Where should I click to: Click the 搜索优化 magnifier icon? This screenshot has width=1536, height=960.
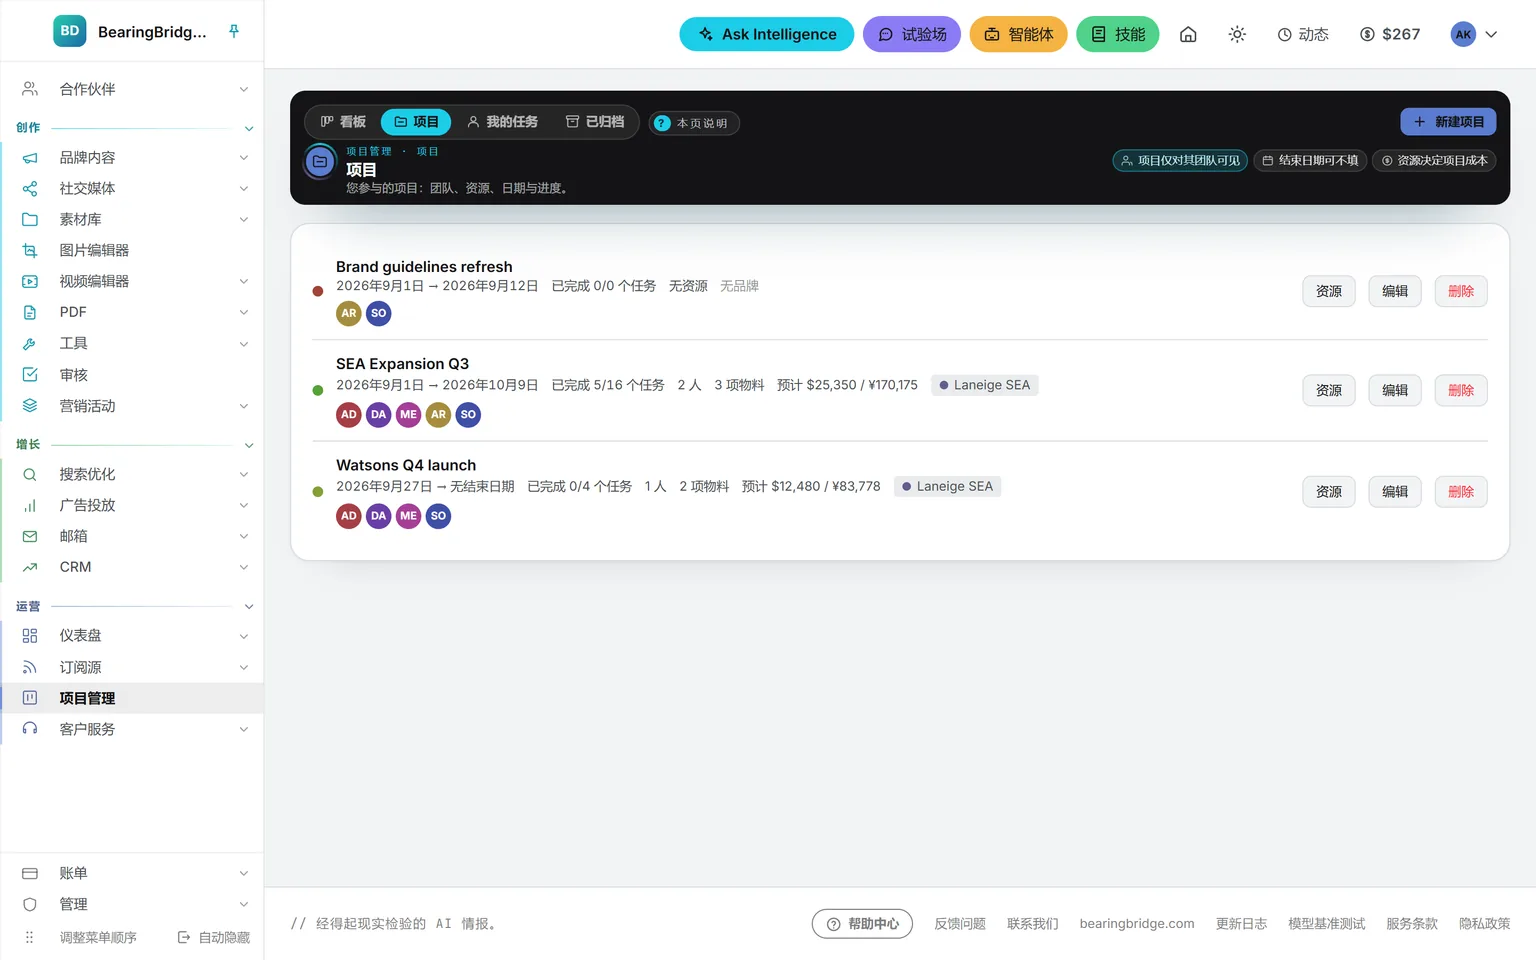click(30, 474)
